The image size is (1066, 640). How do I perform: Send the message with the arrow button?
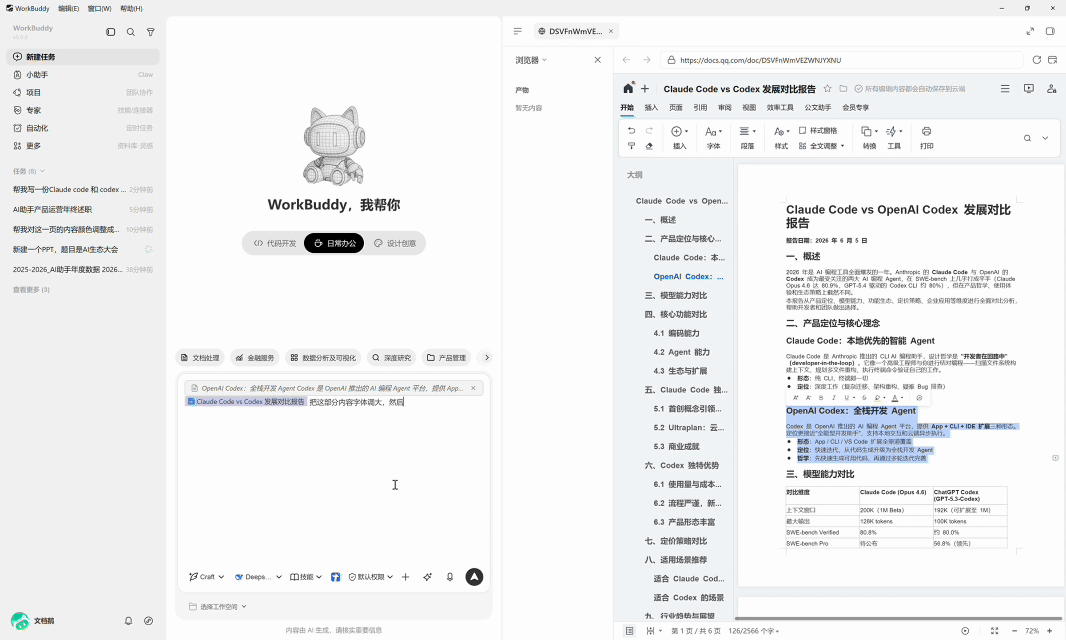tap(474, 577)
